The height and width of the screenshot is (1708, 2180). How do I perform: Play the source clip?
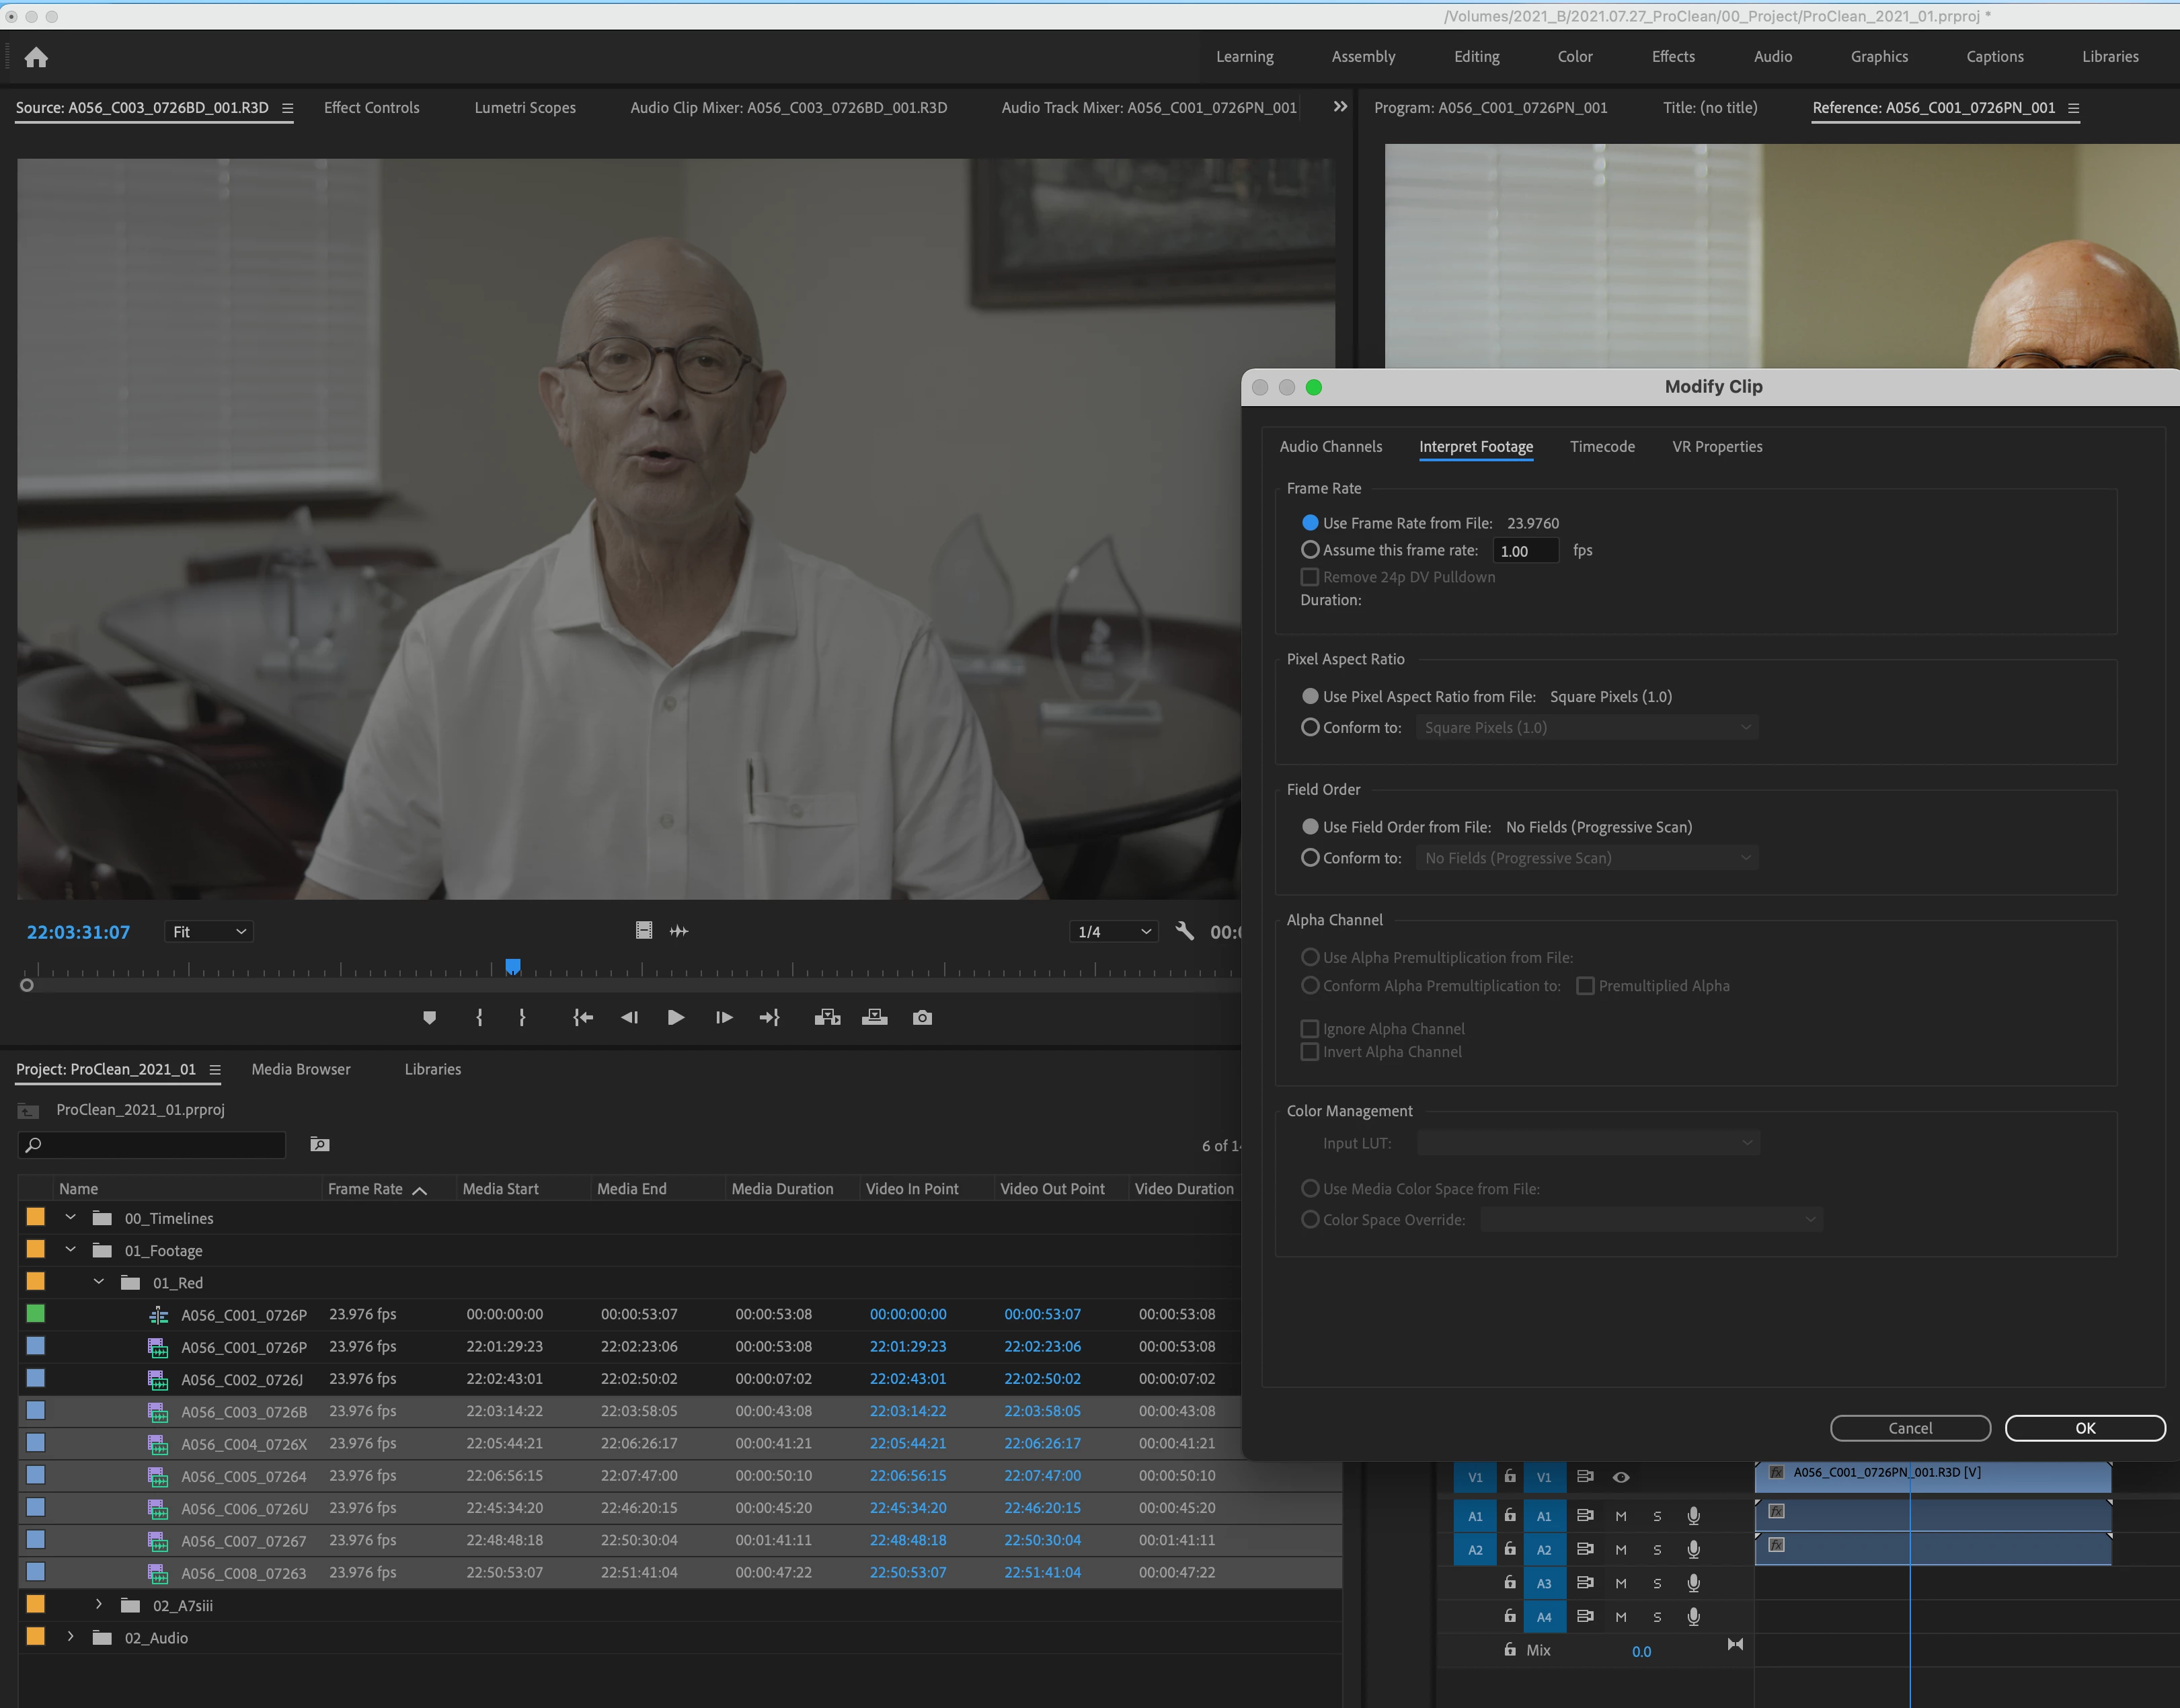(675, 1017)
